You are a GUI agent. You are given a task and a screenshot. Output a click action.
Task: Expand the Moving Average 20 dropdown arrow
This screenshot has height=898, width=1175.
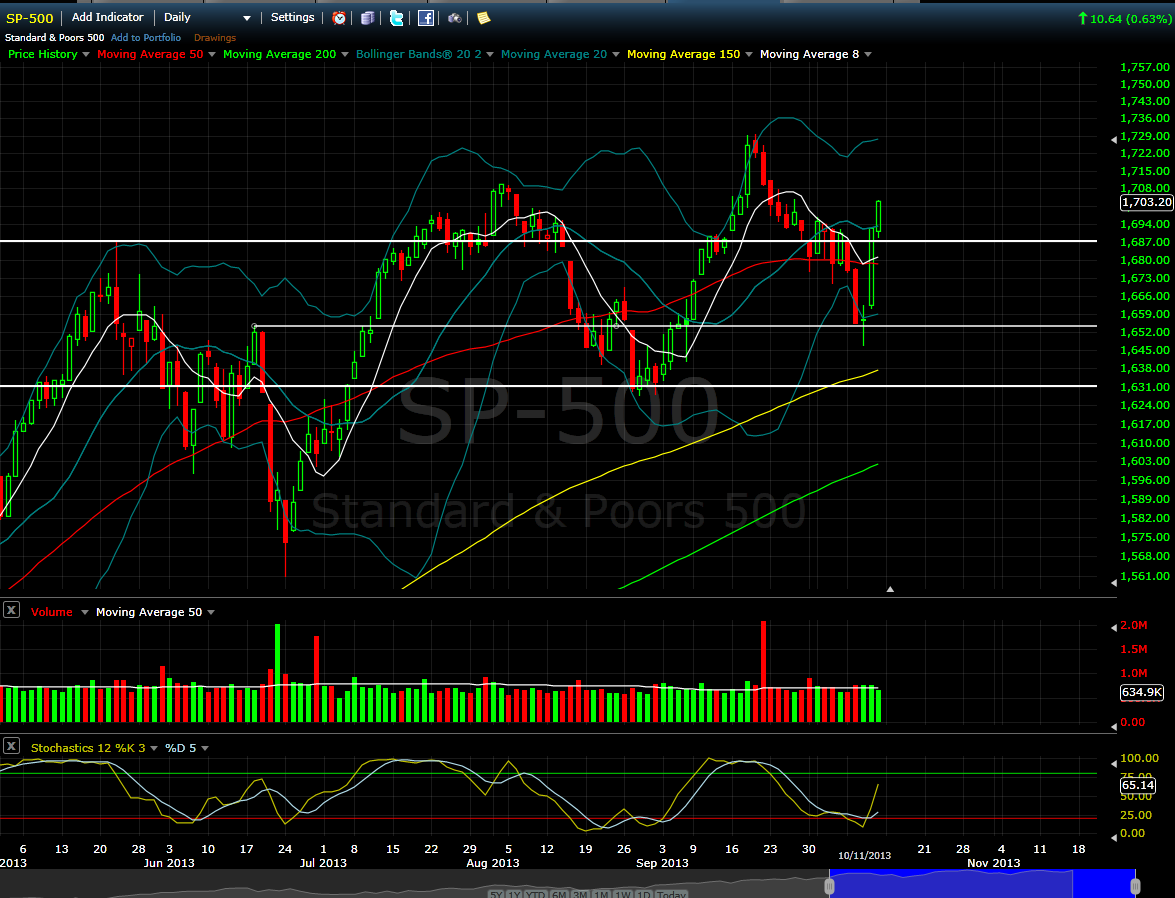[x=616, y=54]
